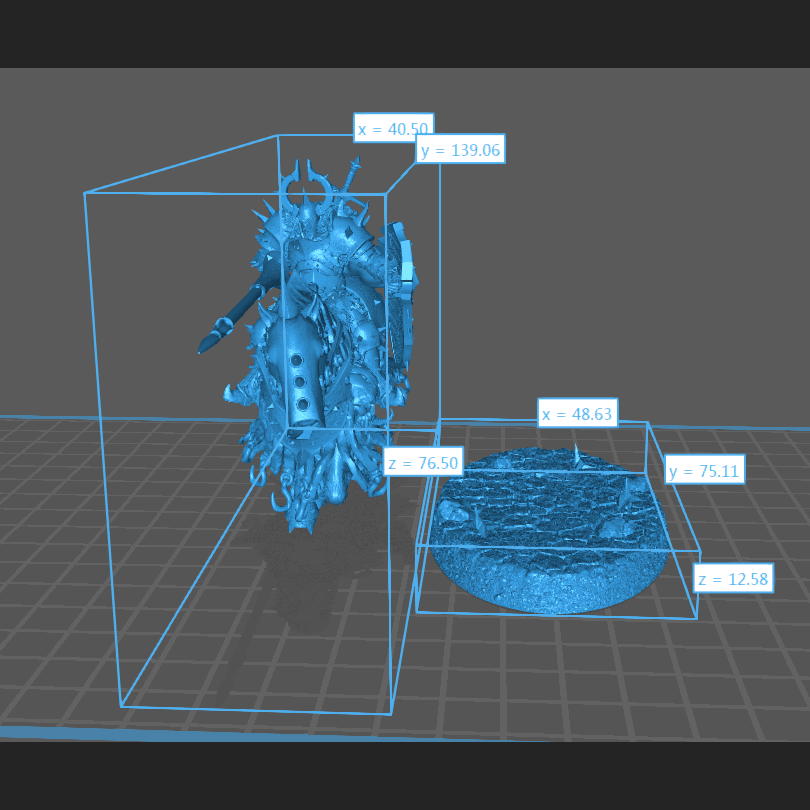
Task: Click the bottom corner of the warrior's bounding box
Action: click(x=123, y=706)
